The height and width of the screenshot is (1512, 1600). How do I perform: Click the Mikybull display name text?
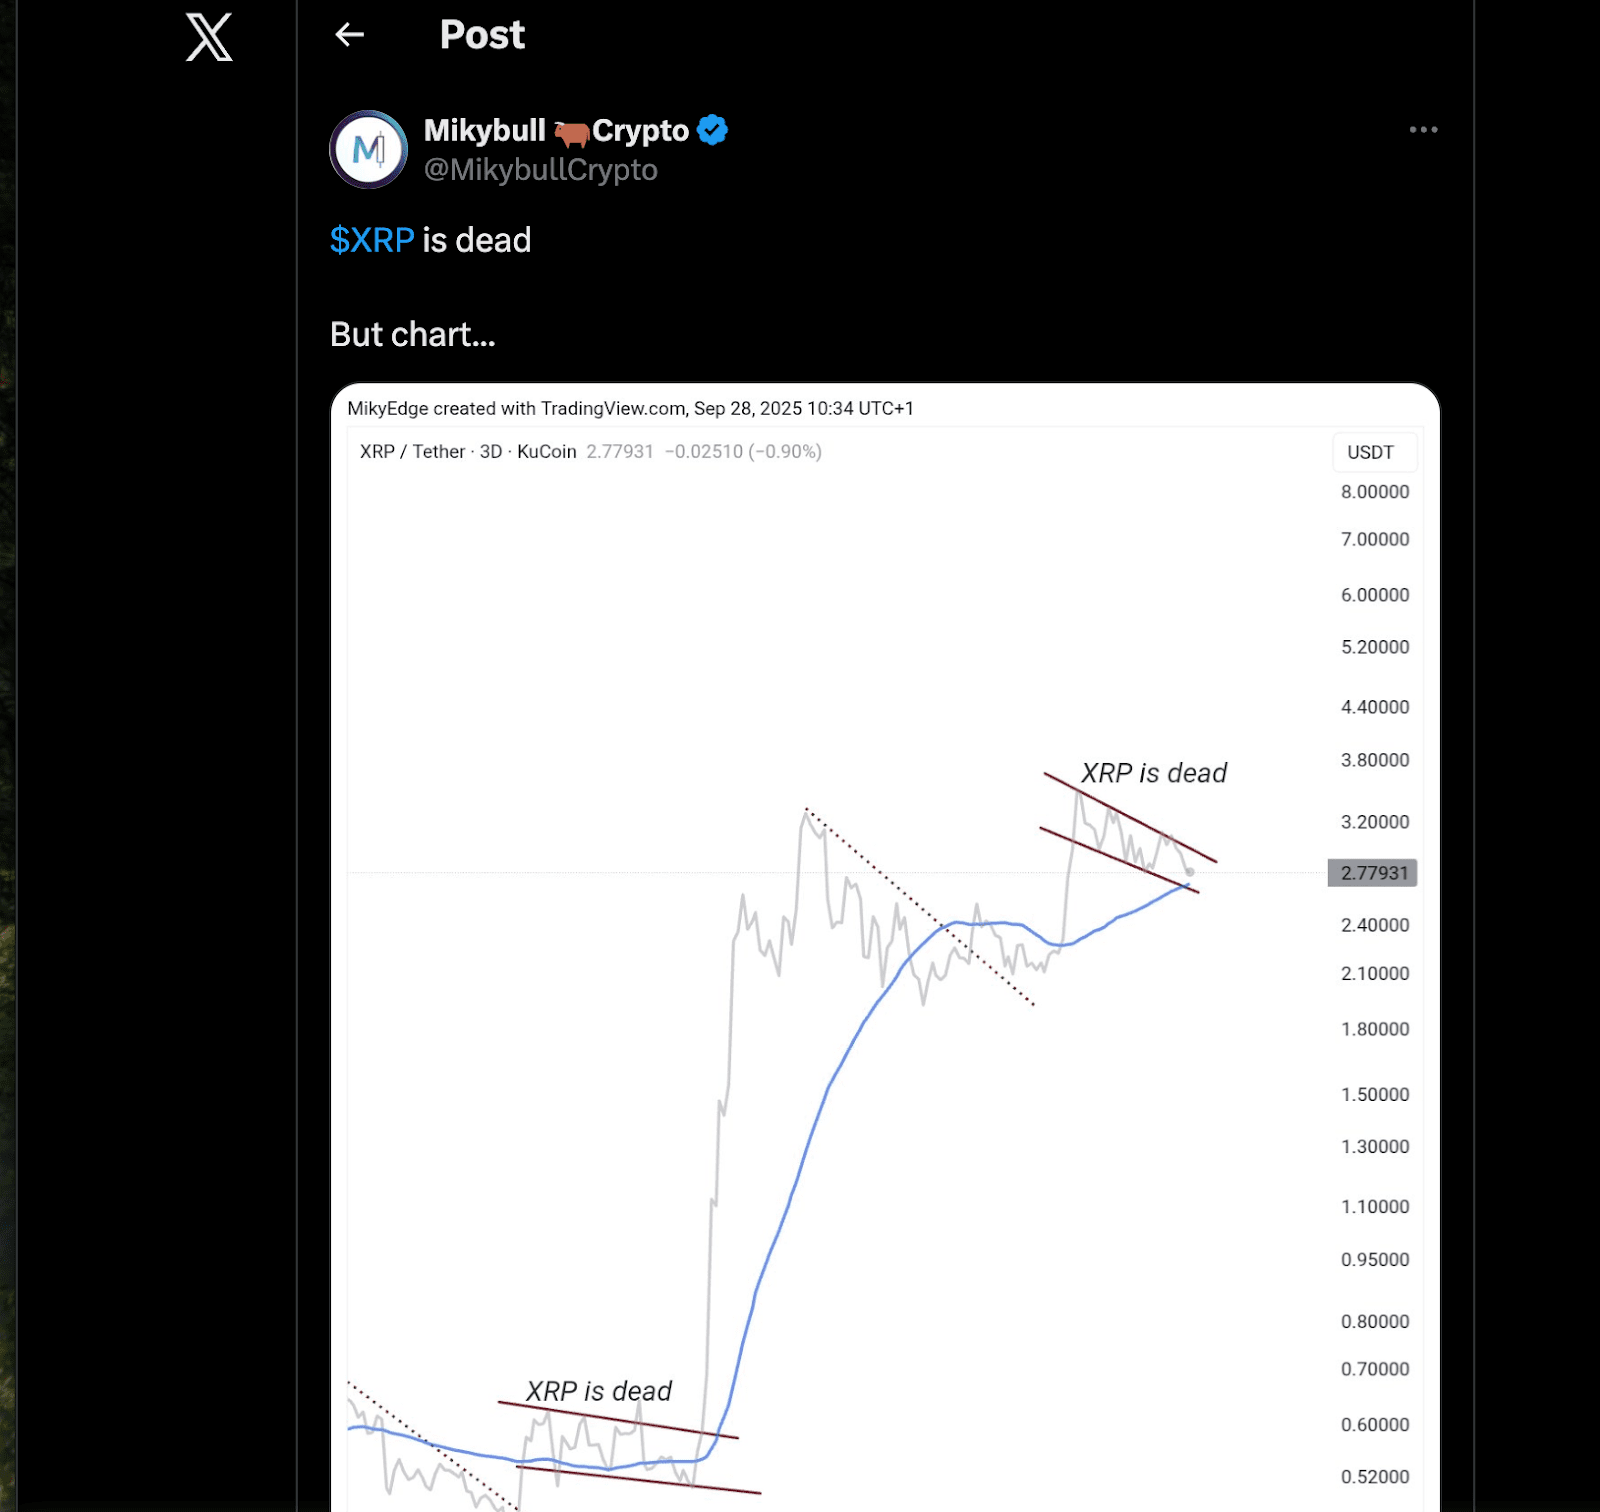pyautogui.click(x=484, y=130)
